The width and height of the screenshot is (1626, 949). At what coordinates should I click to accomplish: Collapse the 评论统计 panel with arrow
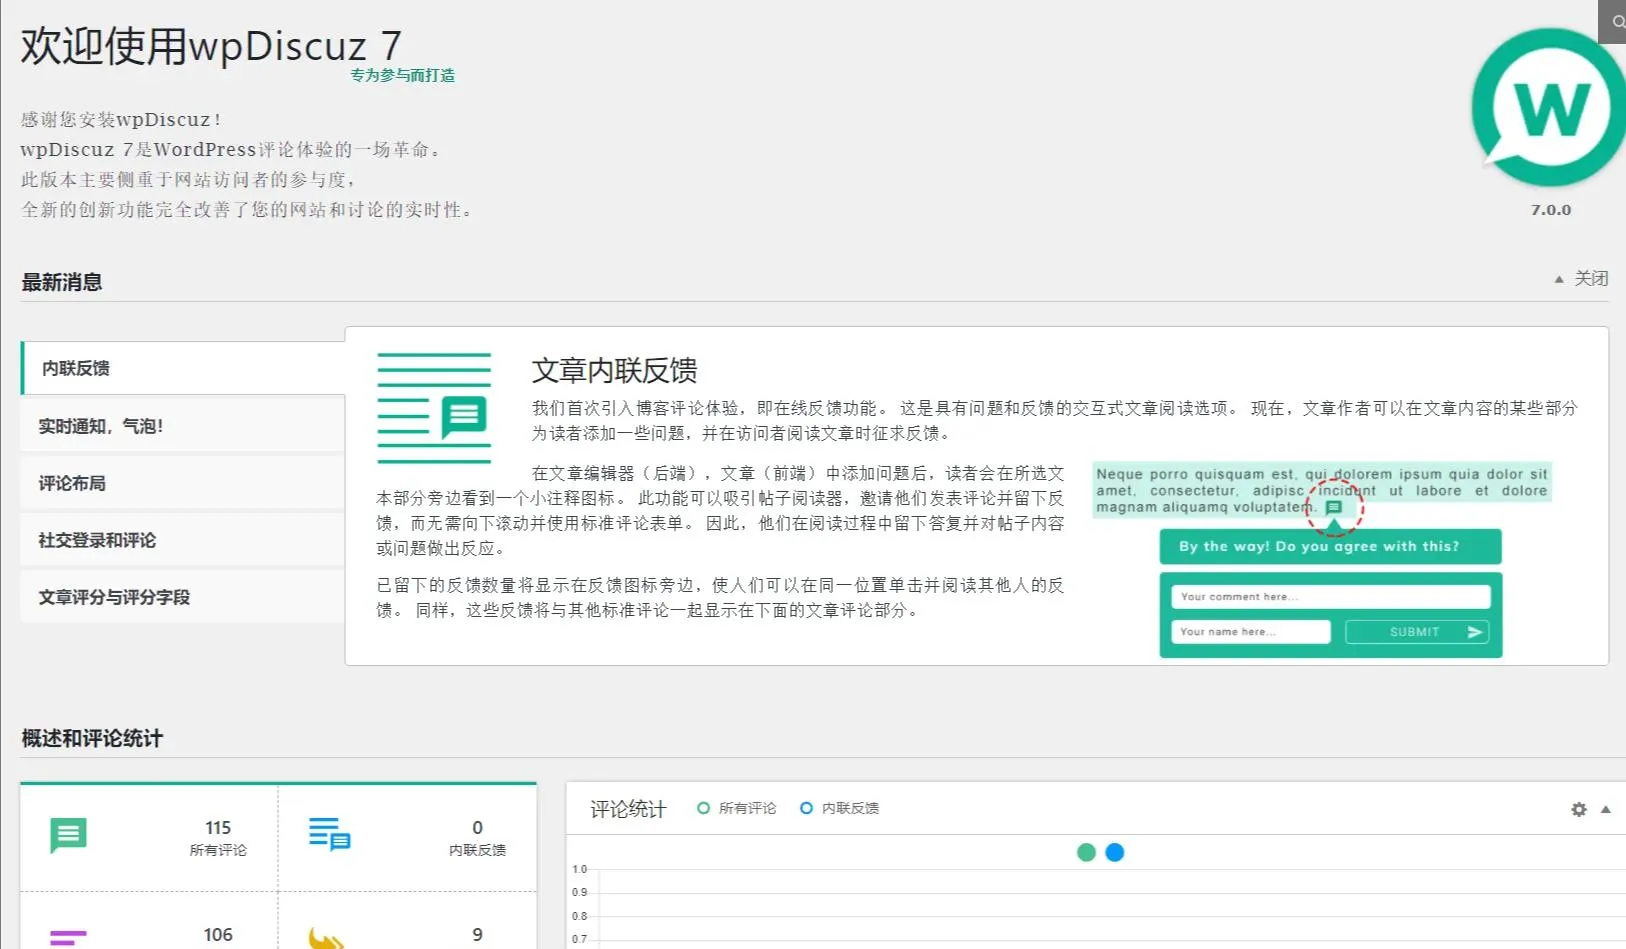pyautogui.click(x=1606, y=809)
